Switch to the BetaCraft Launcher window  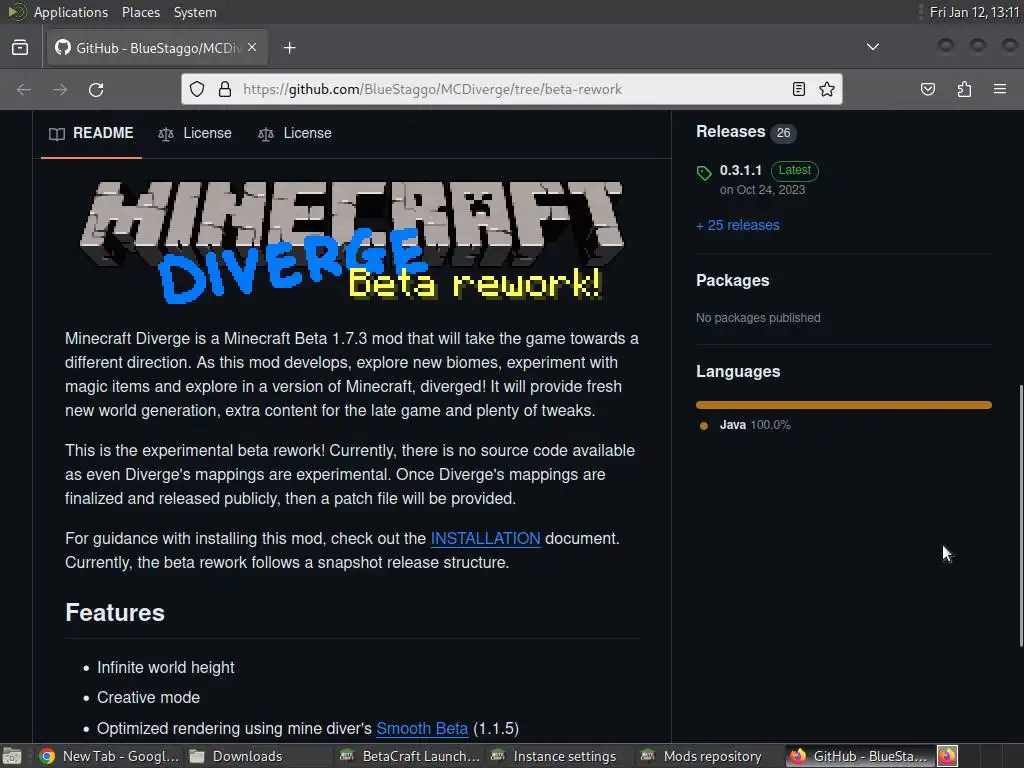(409, 756)
